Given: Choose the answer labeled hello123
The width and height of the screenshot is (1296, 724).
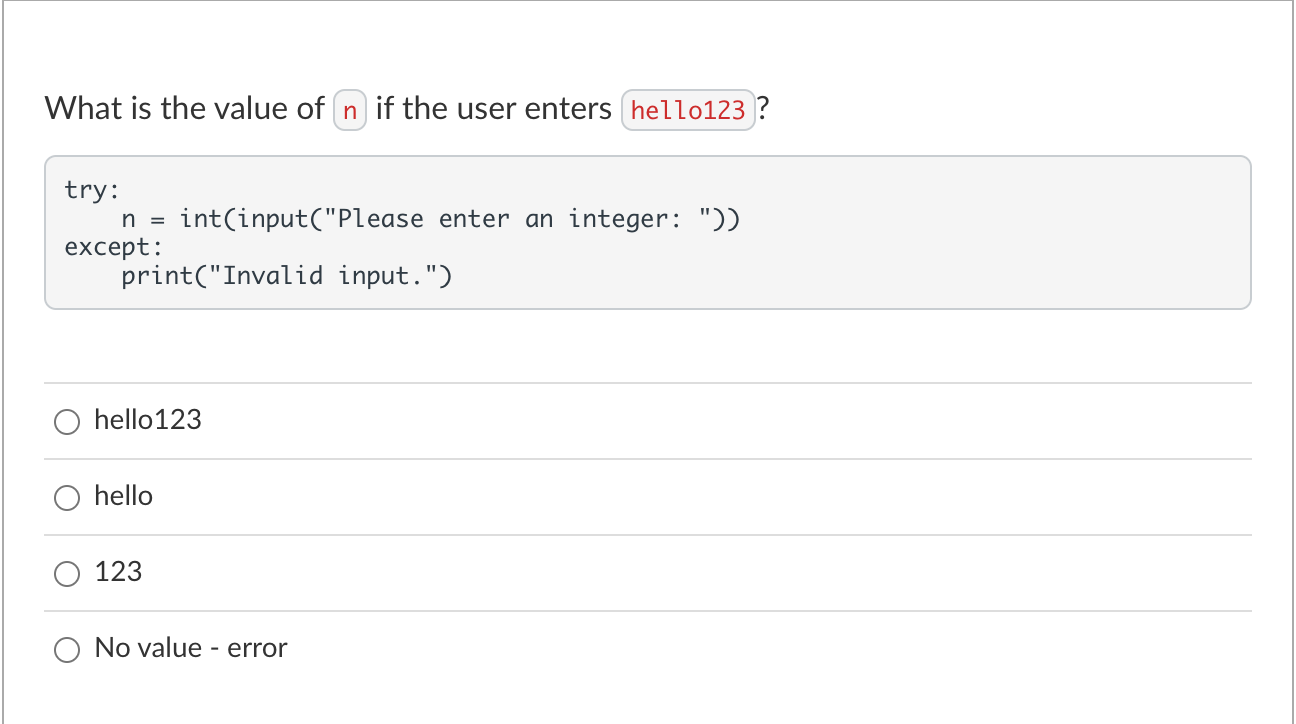Looking at the screenshot, I should [147, 420].
